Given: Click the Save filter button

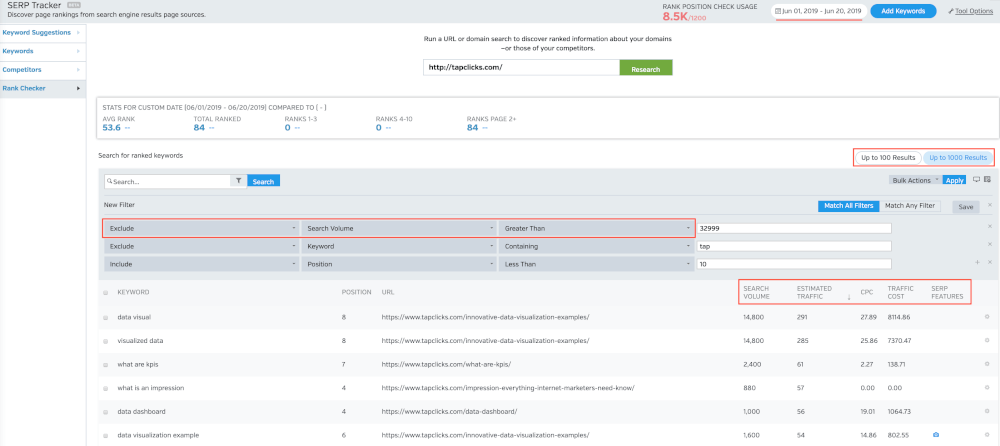Looking at the screenshot, I should (x=966, y=207).
